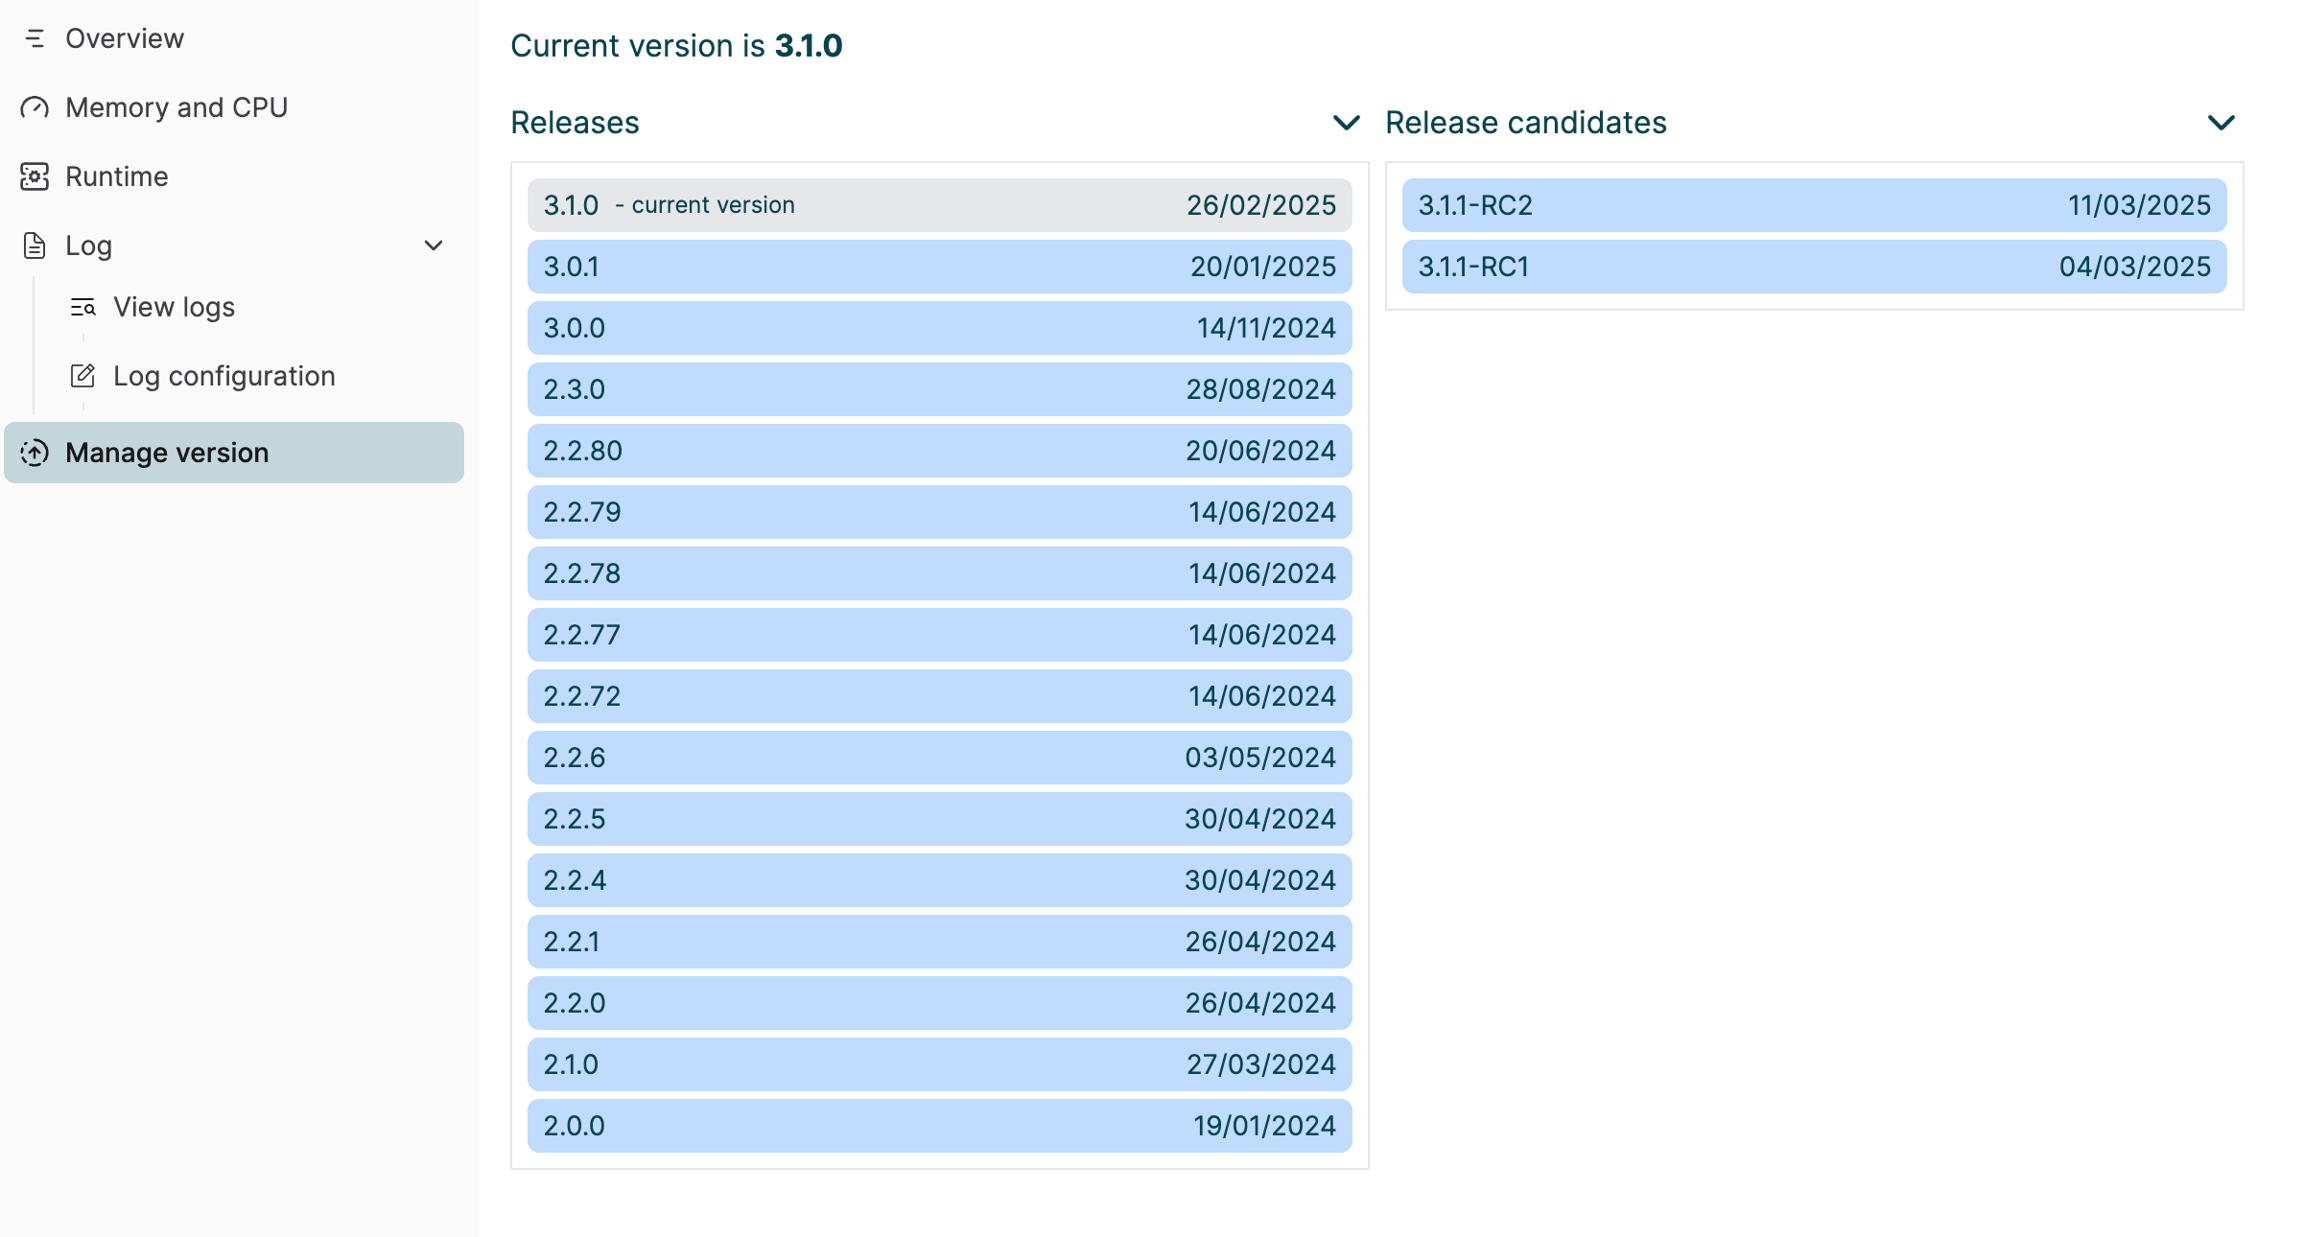Image resolution: width=2304 pixels, height=1237 pixels.
Task: Click the 3.1.0 current version row
Action: (x=938, y=206)
